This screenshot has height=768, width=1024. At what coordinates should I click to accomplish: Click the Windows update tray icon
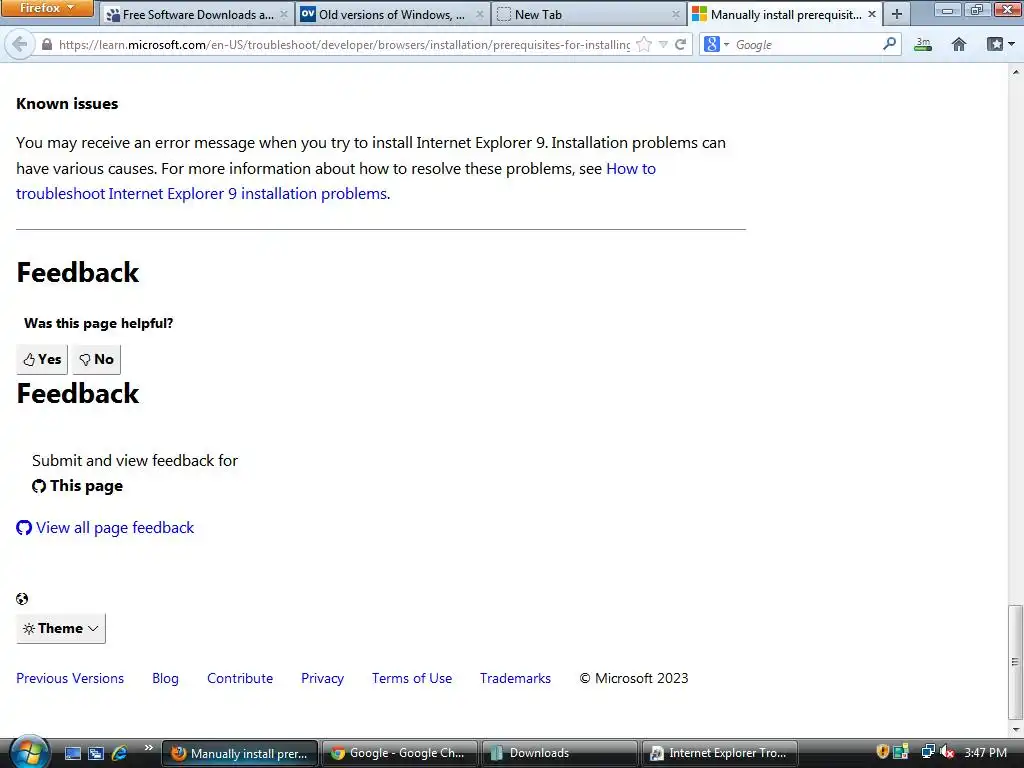click(901, 752)
